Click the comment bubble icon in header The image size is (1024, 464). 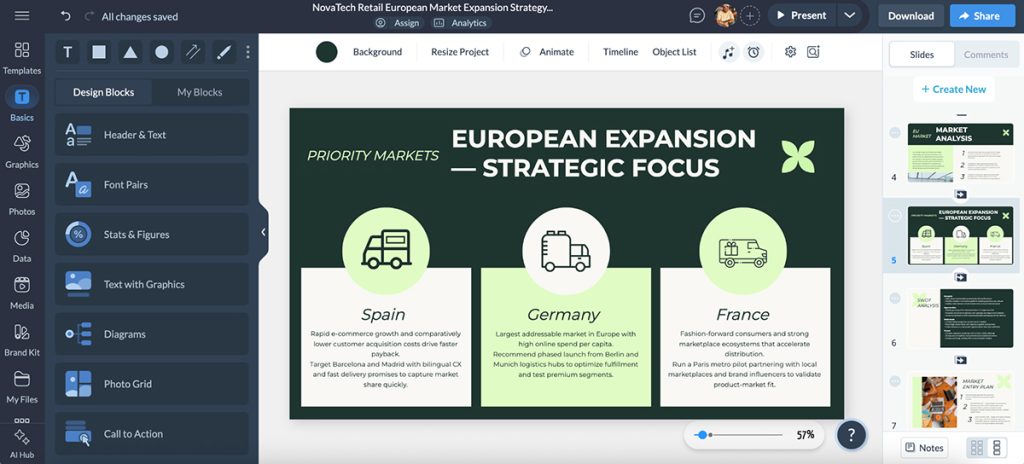697,16
